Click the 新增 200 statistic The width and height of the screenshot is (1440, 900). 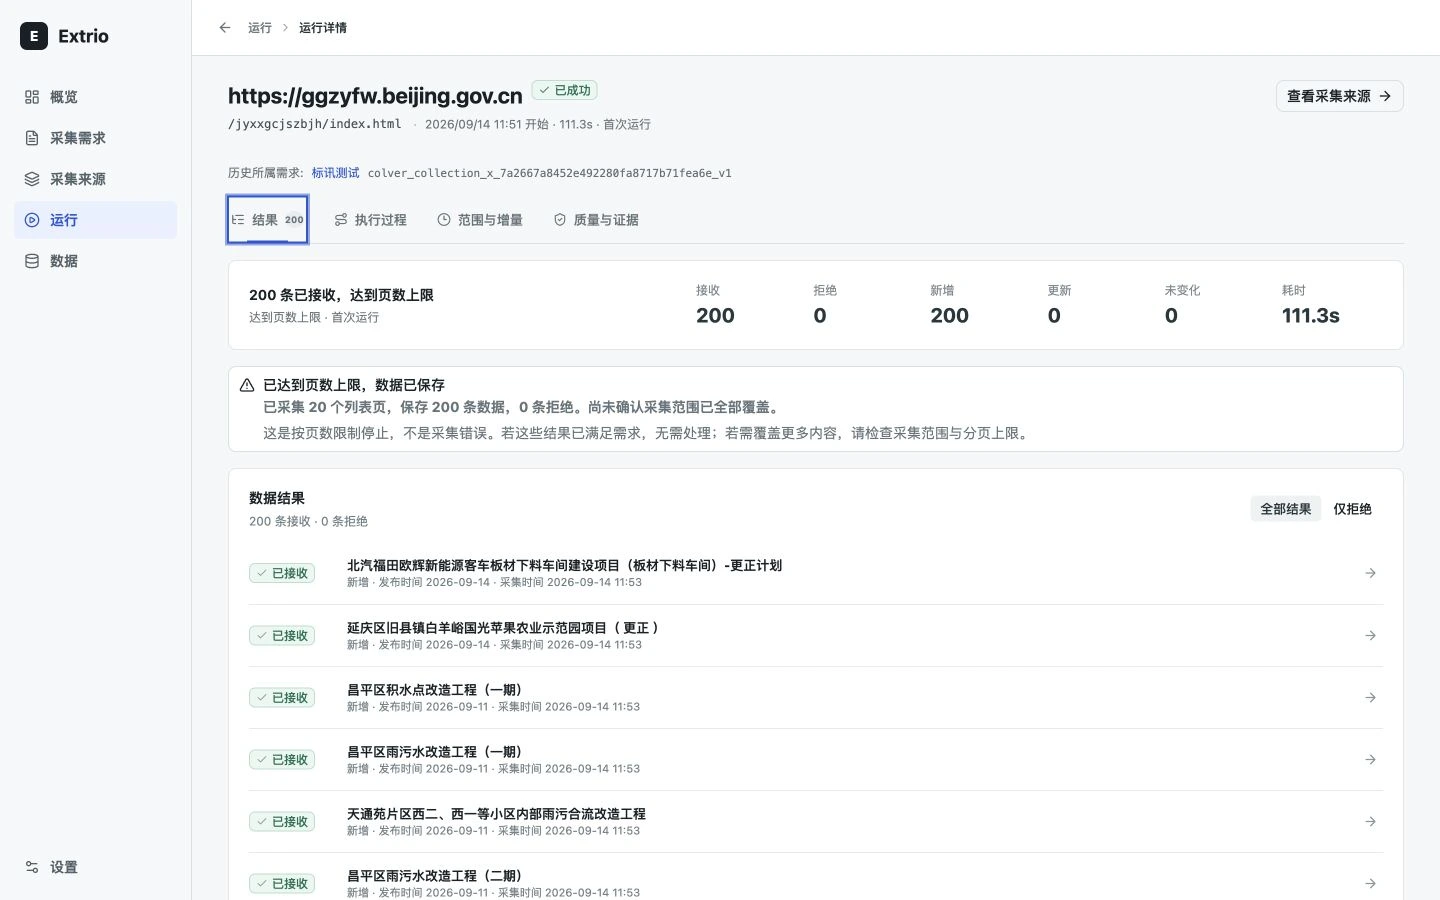949,305
